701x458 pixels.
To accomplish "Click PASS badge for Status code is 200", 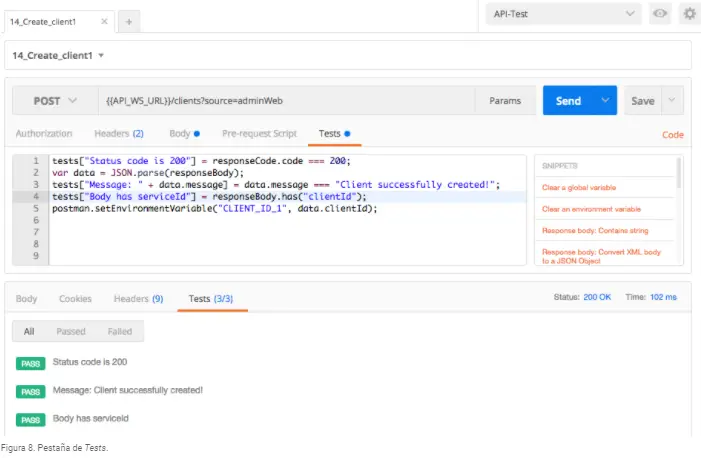I will (x=30, y=364).
